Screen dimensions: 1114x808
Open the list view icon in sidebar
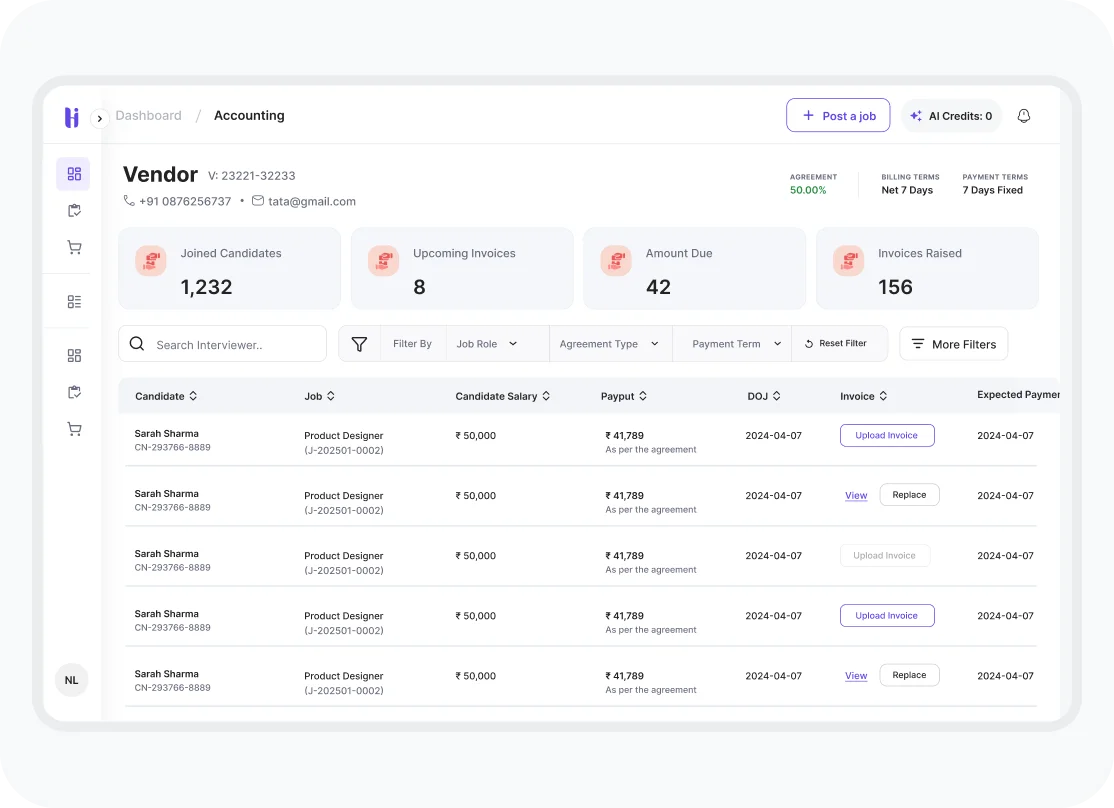(x=73, y=302)
